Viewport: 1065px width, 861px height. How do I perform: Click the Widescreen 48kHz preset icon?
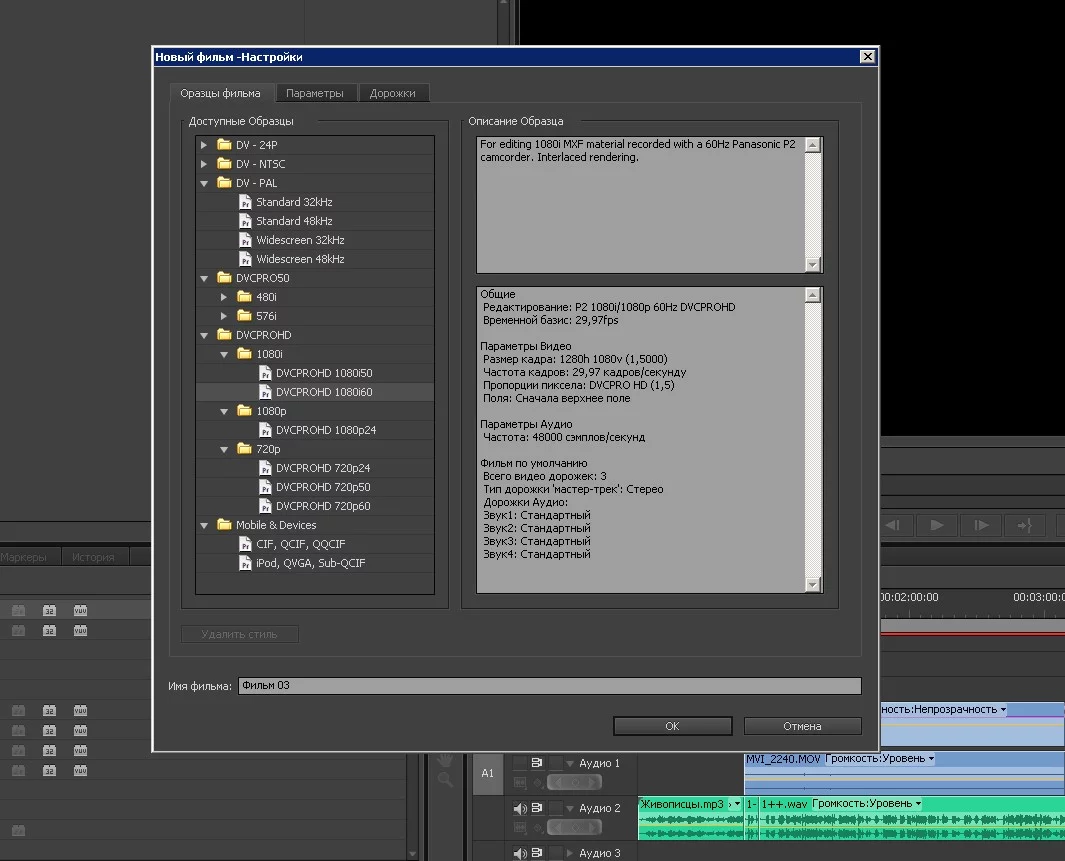point(246,259)
